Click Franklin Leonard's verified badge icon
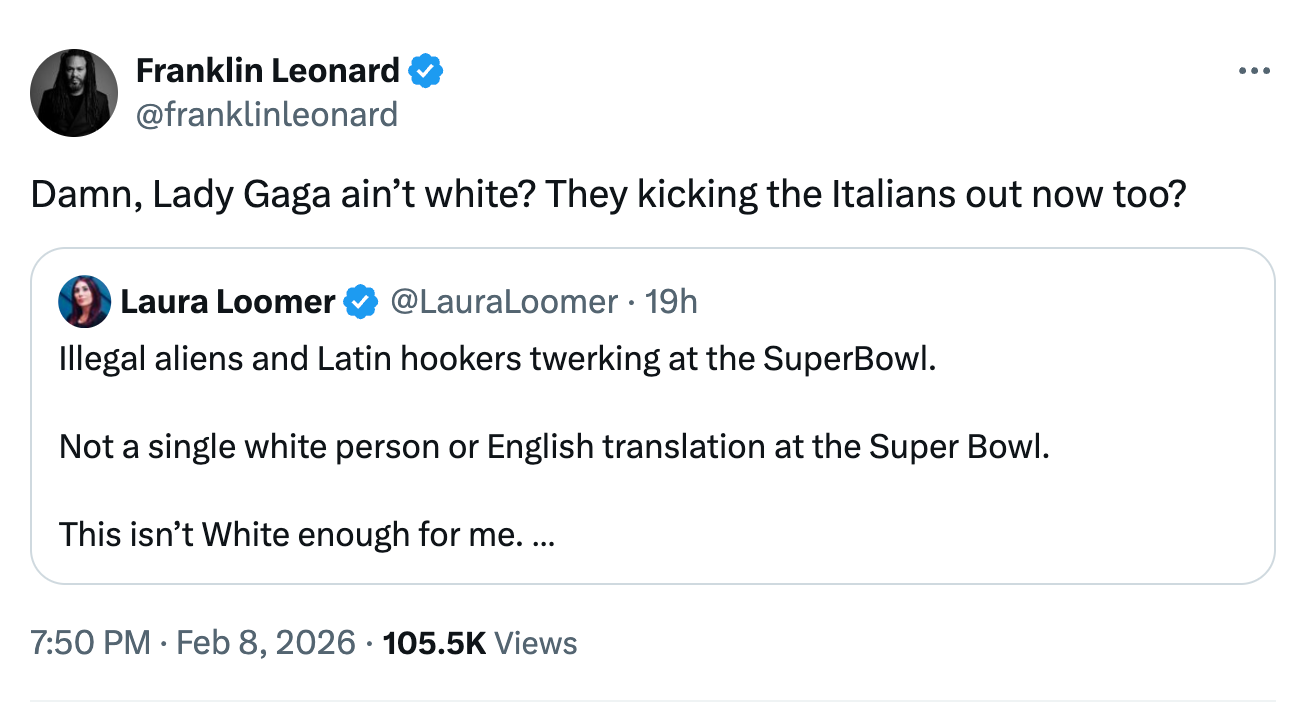Viewport: 1303px width, 714px height. coord(426,69)
